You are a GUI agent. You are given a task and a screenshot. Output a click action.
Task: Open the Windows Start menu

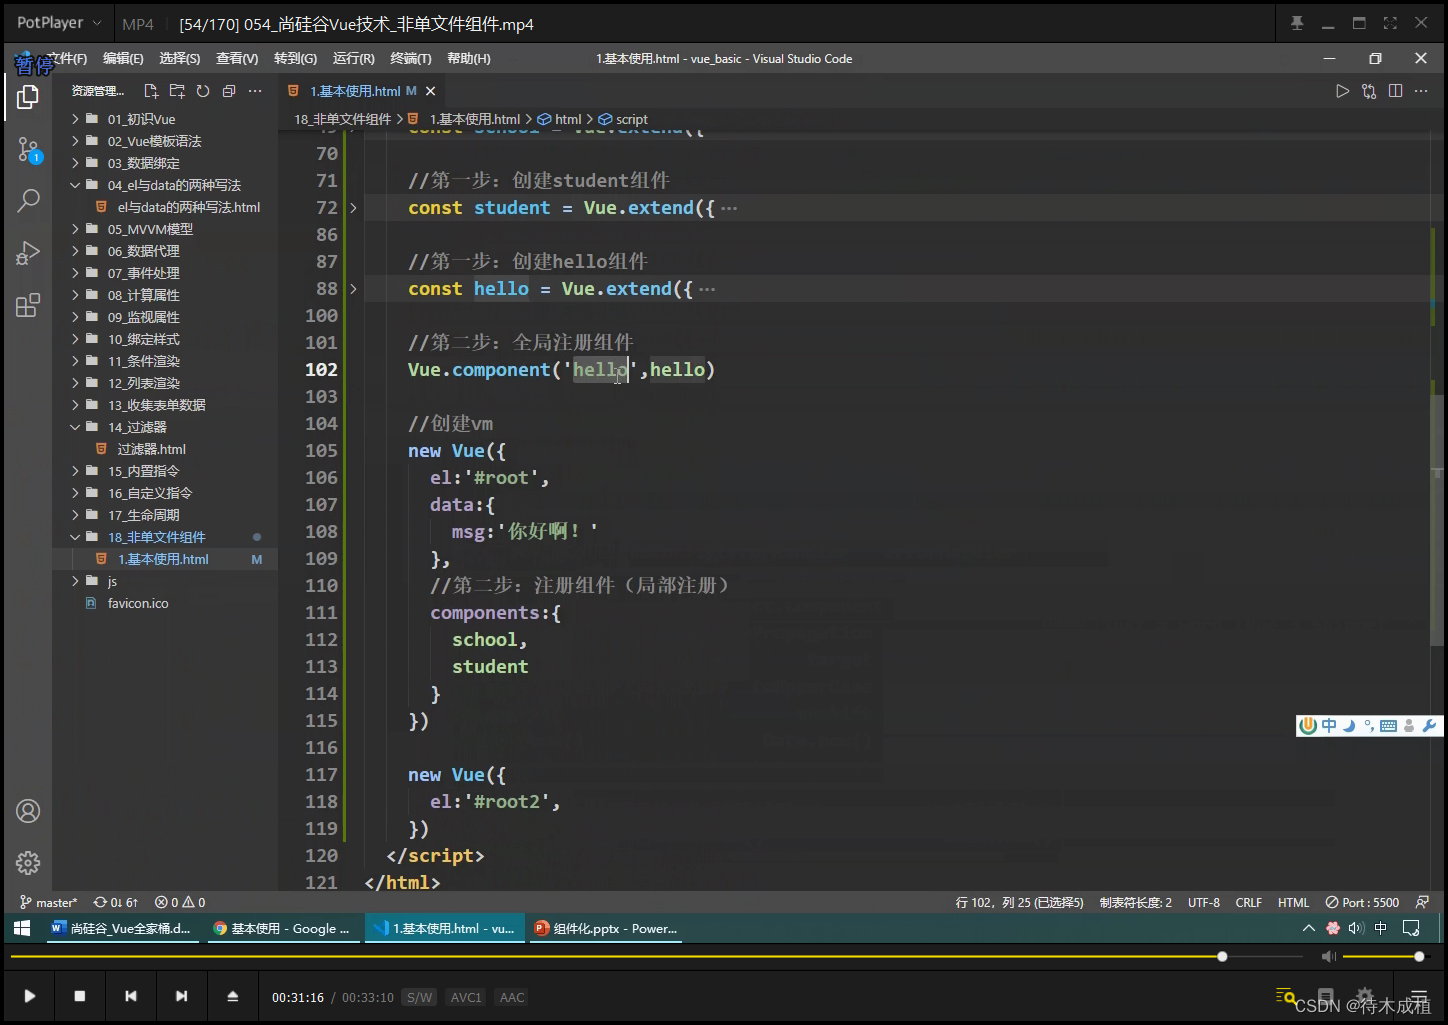(x=22, y=928)
